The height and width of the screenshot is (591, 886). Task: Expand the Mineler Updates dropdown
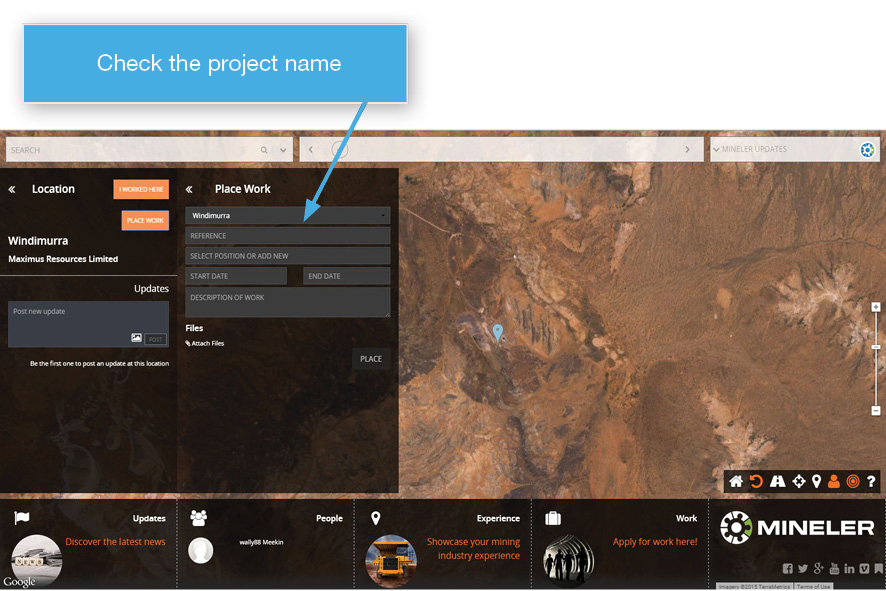(x=716, y=150)
